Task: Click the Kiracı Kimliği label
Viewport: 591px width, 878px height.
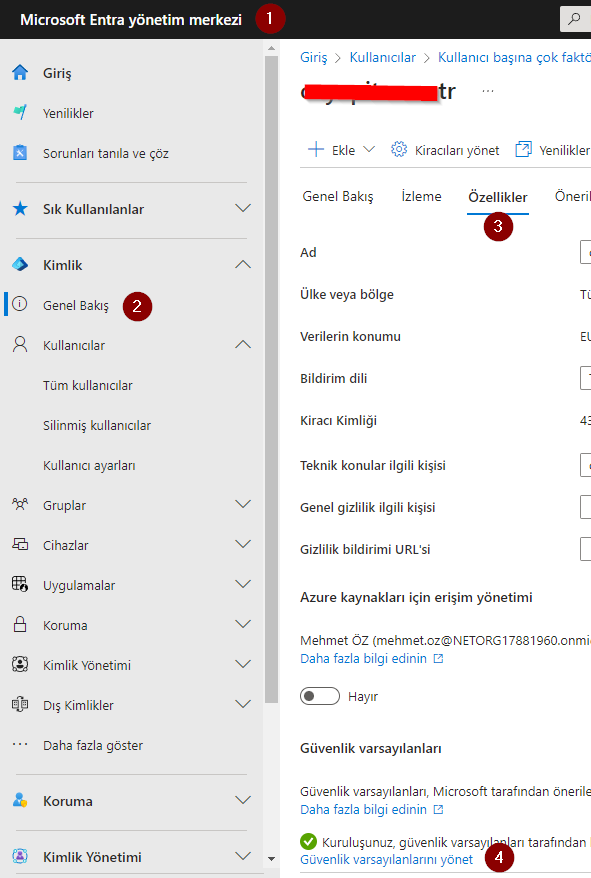Action: (338, 421)
